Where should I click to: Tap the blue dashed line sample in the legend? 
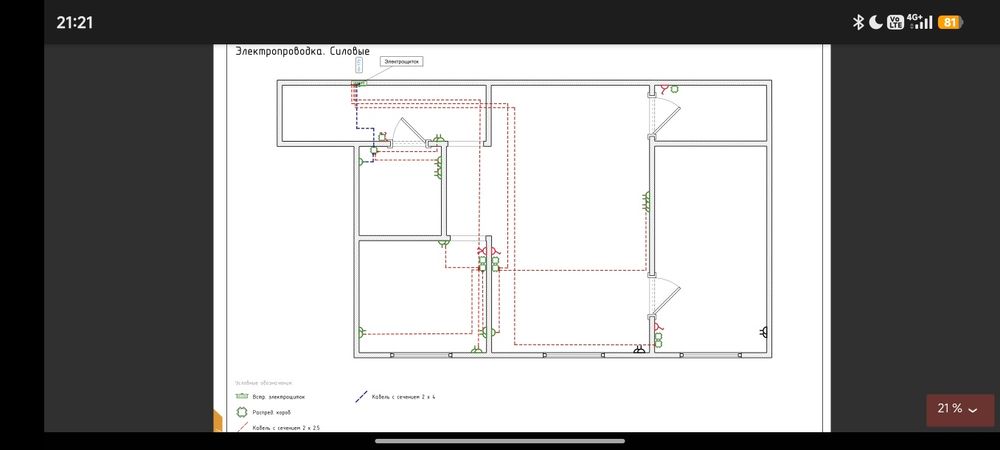pos(361,396)
